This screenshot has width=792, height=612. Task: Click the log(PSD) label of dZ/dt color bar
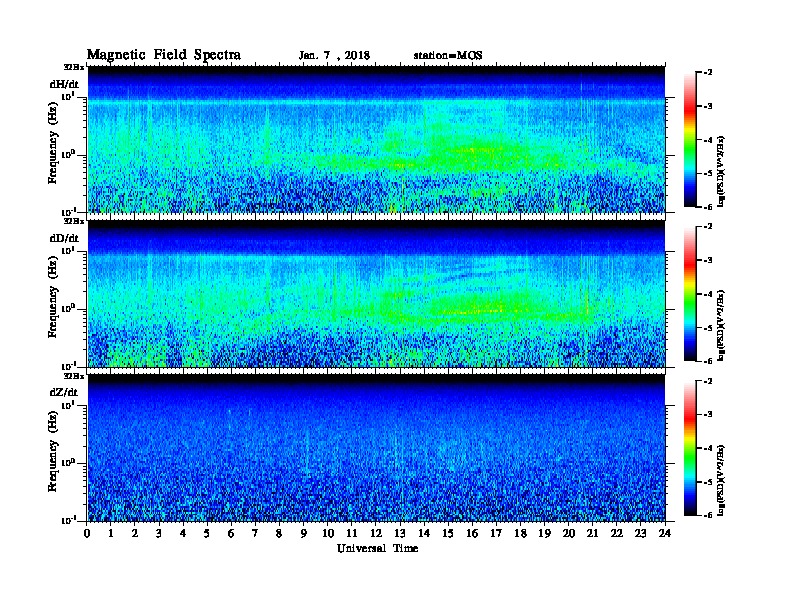point(722,480)
